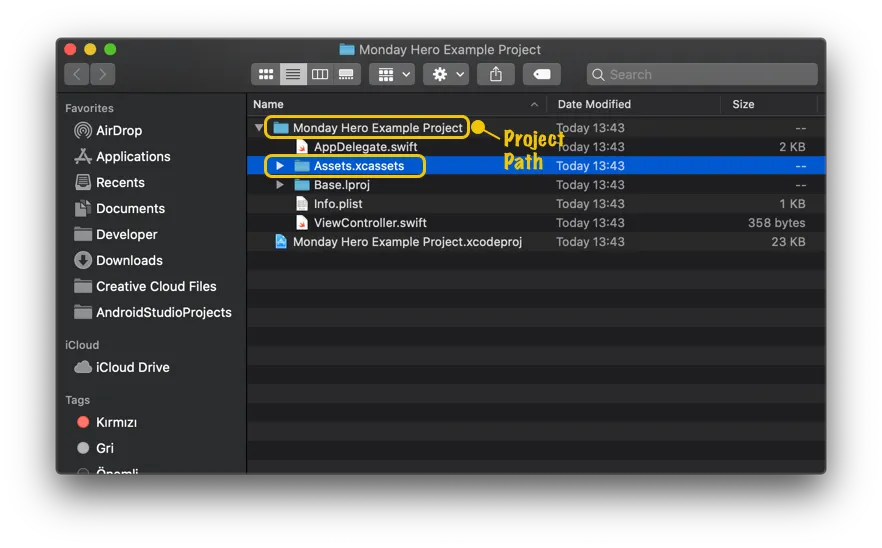Click the window title folder icon
Image resolution: width=882 pixels, height=548 pixels.
(347, 50)
